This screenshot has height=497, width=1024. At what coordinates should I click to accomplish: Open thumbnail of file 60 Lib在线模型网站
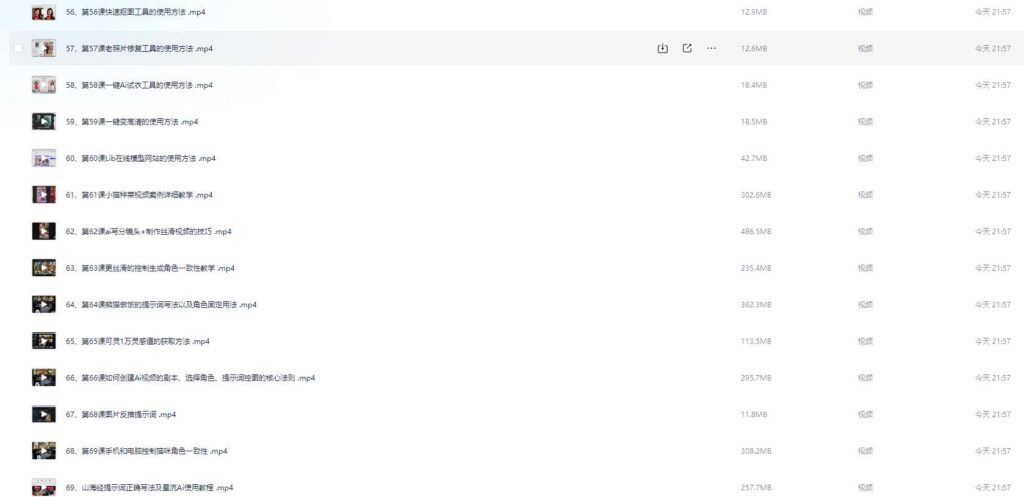coord(43,158)
